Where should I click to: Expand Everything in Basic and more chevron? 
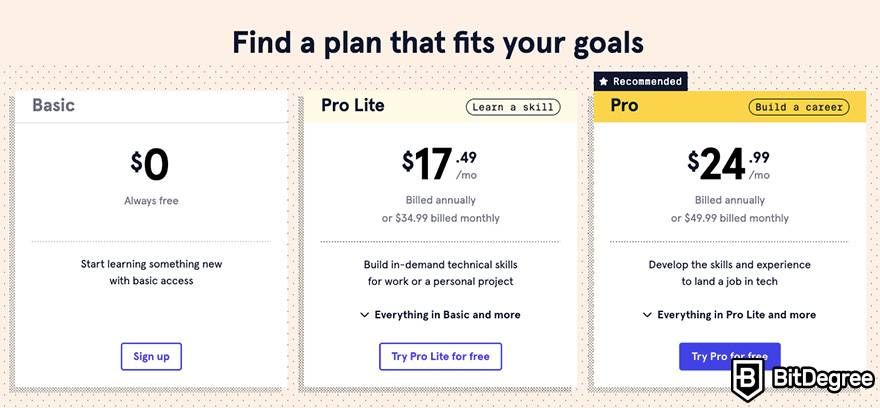click(364, 315)
